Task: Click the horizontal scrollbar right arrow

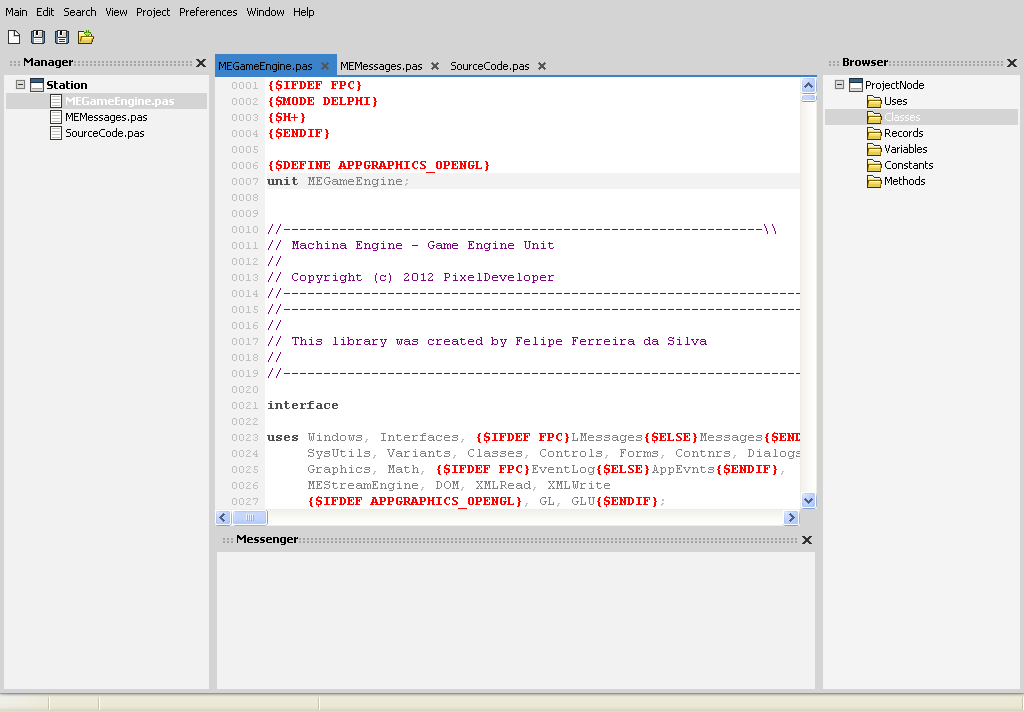Action: pyautogui.click(x=791, y=518)
